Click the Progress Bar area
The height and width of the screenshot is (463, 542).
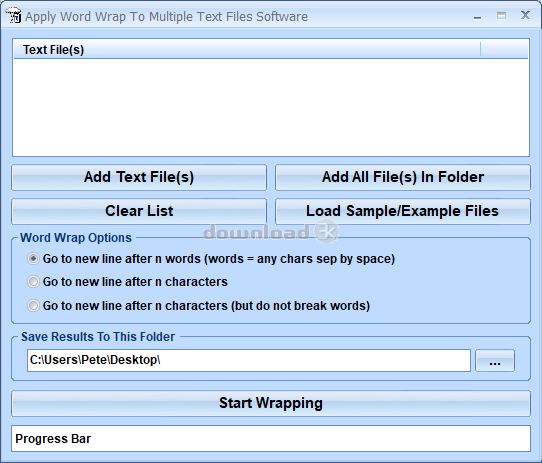271,438
